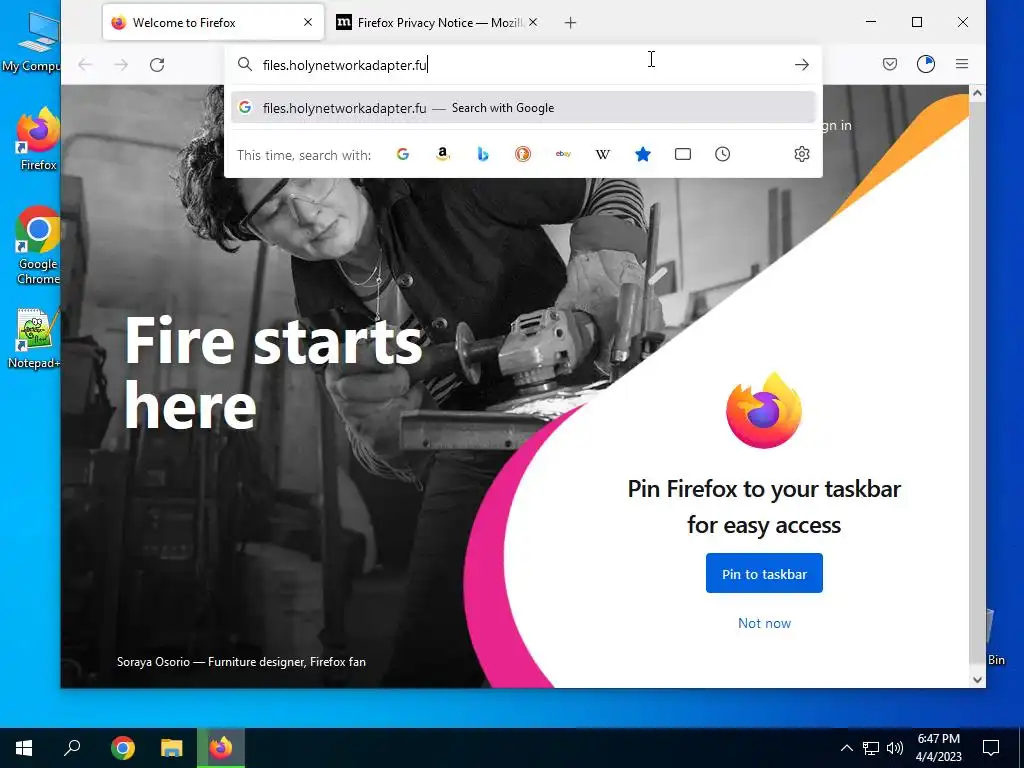This screenshot has width=1024, height=768.
Task: Open Windows taskbar search
Action: coord(72,748)
